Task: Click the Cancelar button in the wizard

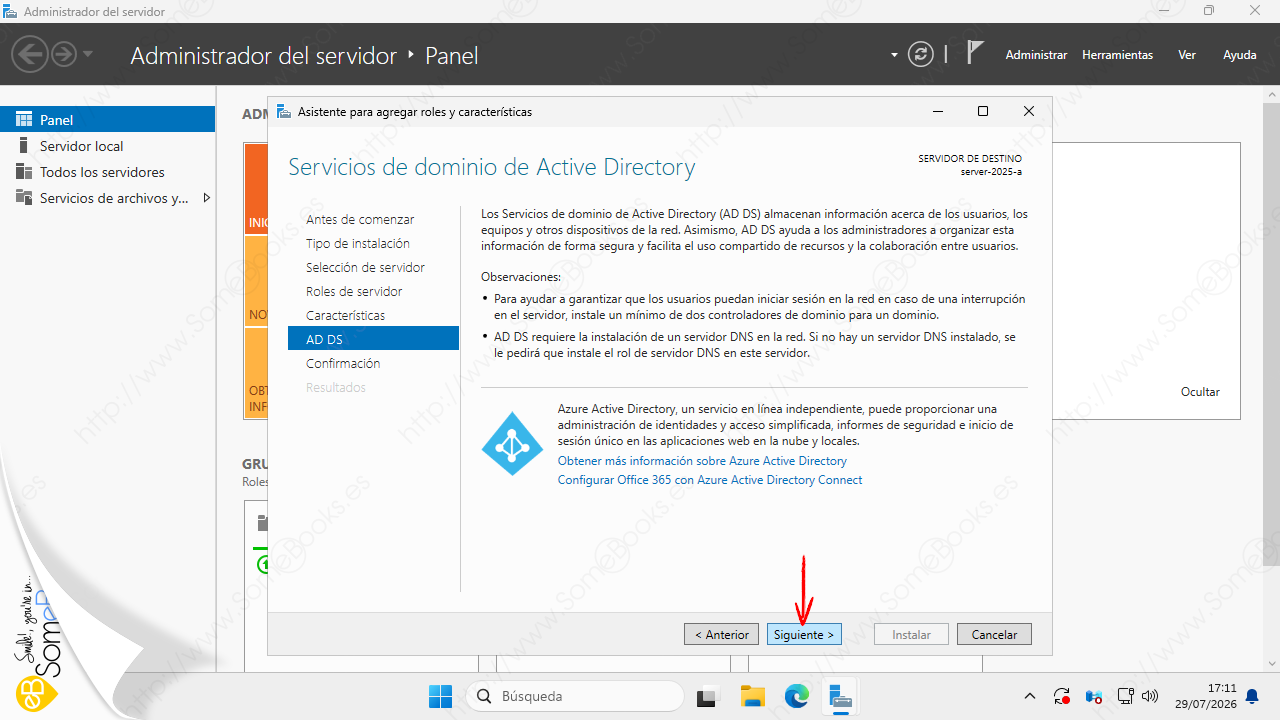Action: [994, 634]
